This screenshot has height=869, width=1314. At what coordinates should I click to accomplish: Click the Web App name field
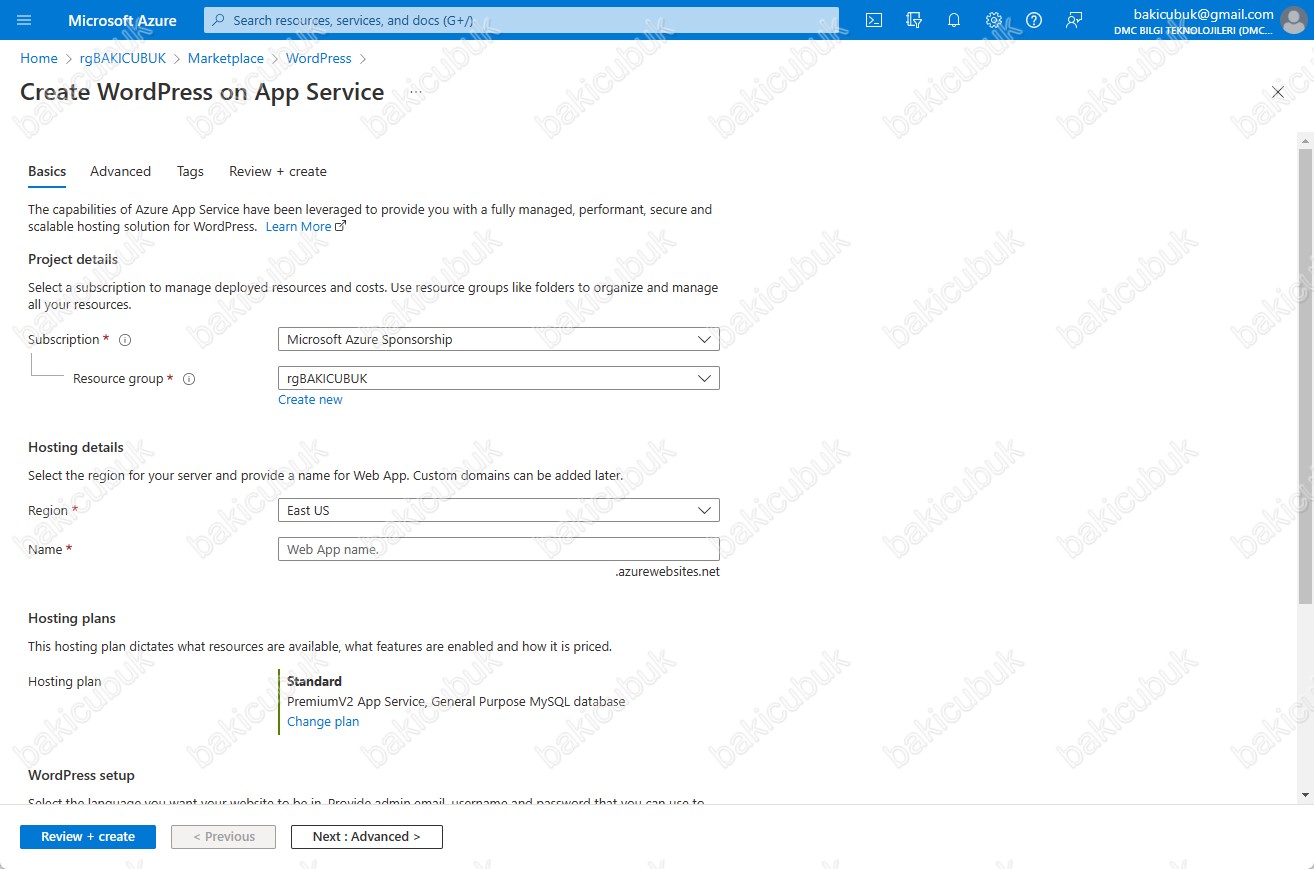point(498,549)
